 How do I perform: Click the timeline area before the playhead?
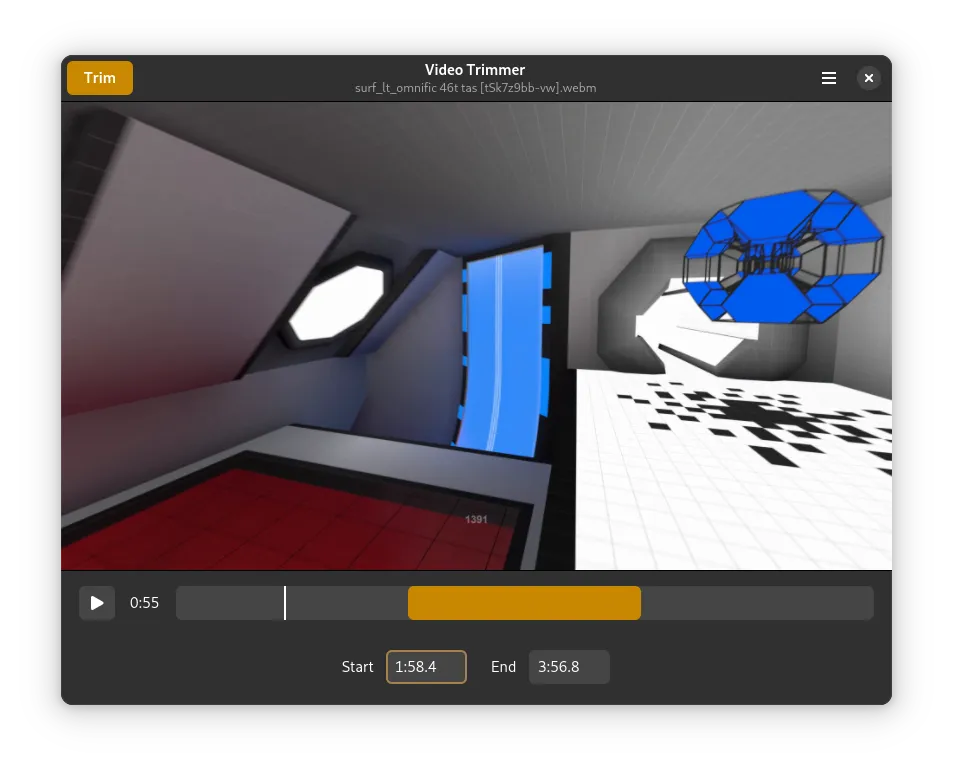point(230,603)
